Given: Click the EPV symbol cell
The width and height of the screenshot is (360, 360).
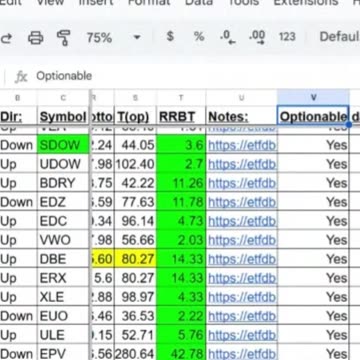Looking at the screenshot, I should [63, 353].
